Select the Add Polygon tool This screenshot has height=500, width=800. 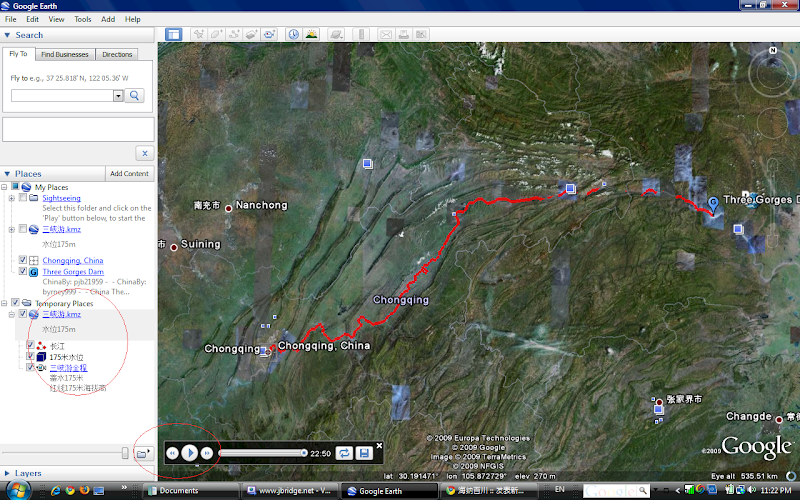click(216, 35)
